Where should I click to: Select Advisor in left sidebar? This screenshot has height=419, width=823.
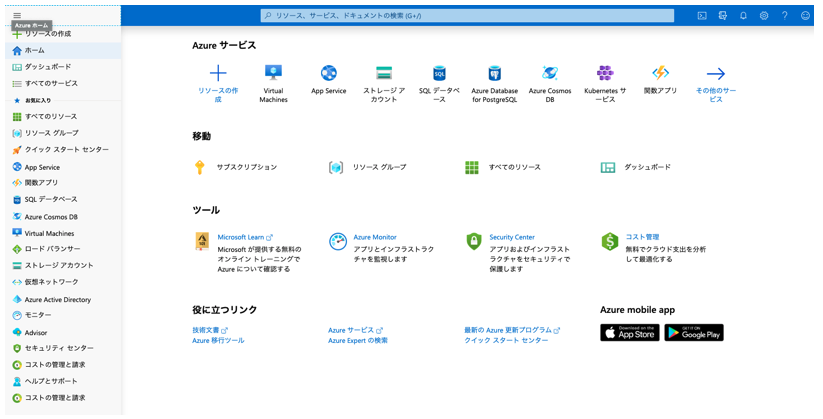(x=64, y=332)
